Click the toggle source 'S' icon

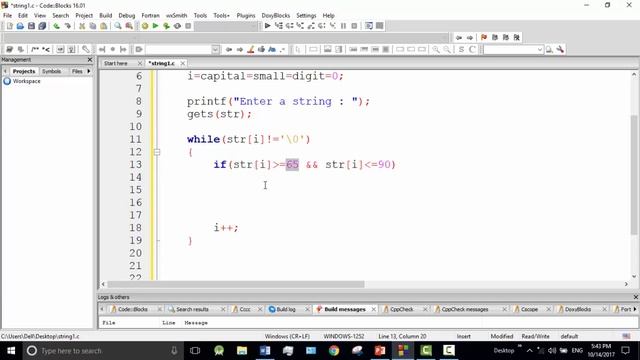pyautogui.click(x=461, y=49)
